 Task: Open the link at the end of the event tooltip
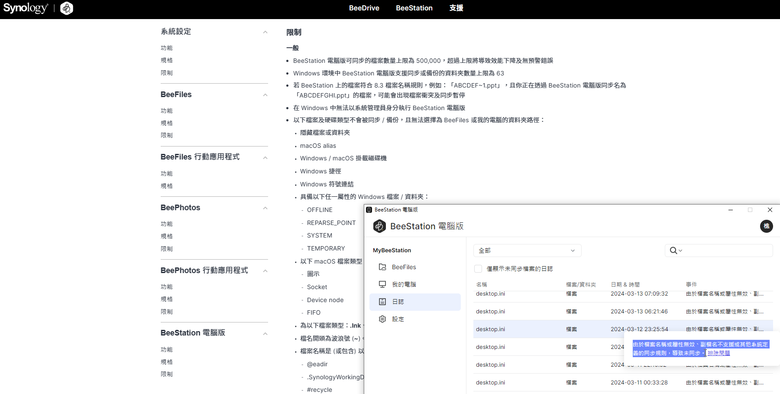(719, 353)
